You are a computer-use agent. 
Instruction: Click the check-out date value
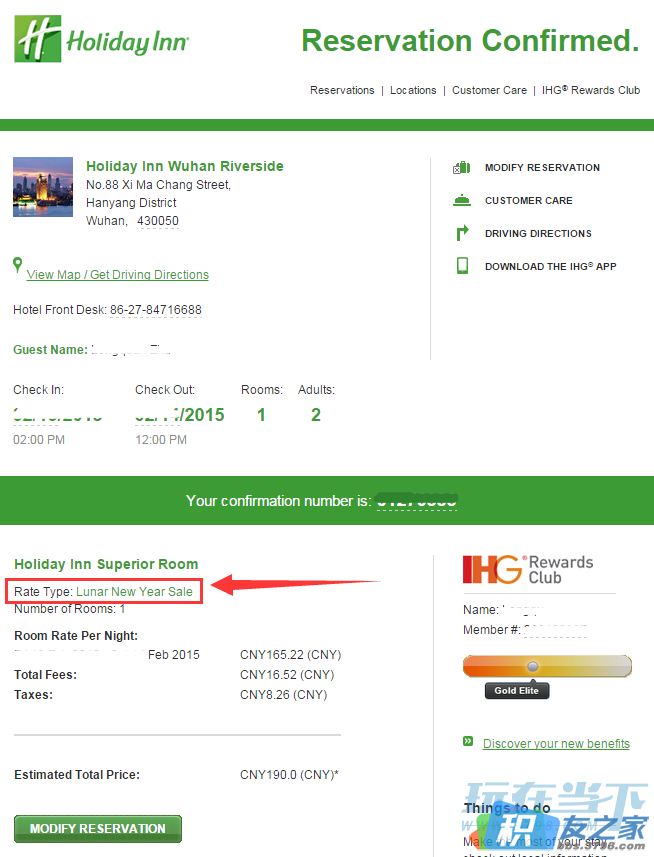(x=180, y=415)
